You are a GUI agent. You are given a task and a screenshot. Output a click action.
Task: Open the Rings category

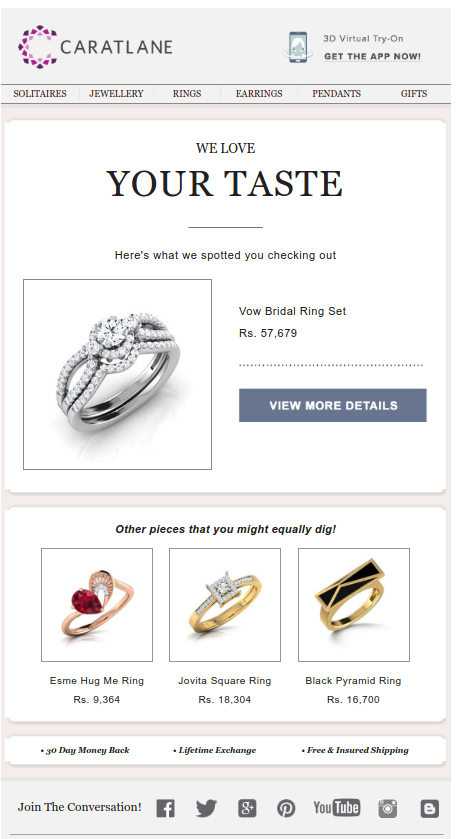coord(187,94)
